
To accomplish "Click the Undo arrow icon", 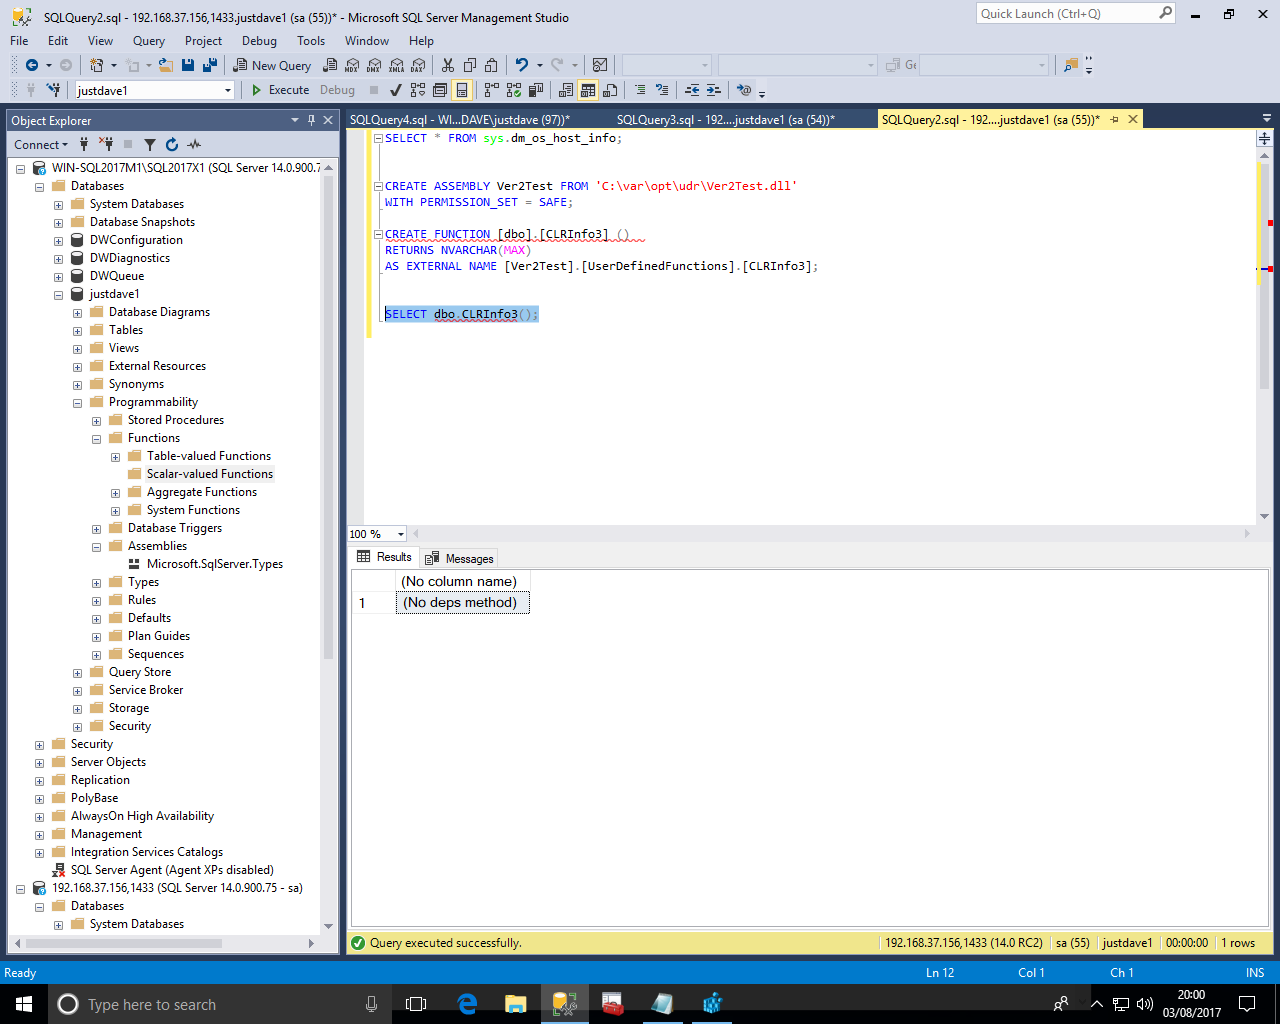I will [521, 66].
